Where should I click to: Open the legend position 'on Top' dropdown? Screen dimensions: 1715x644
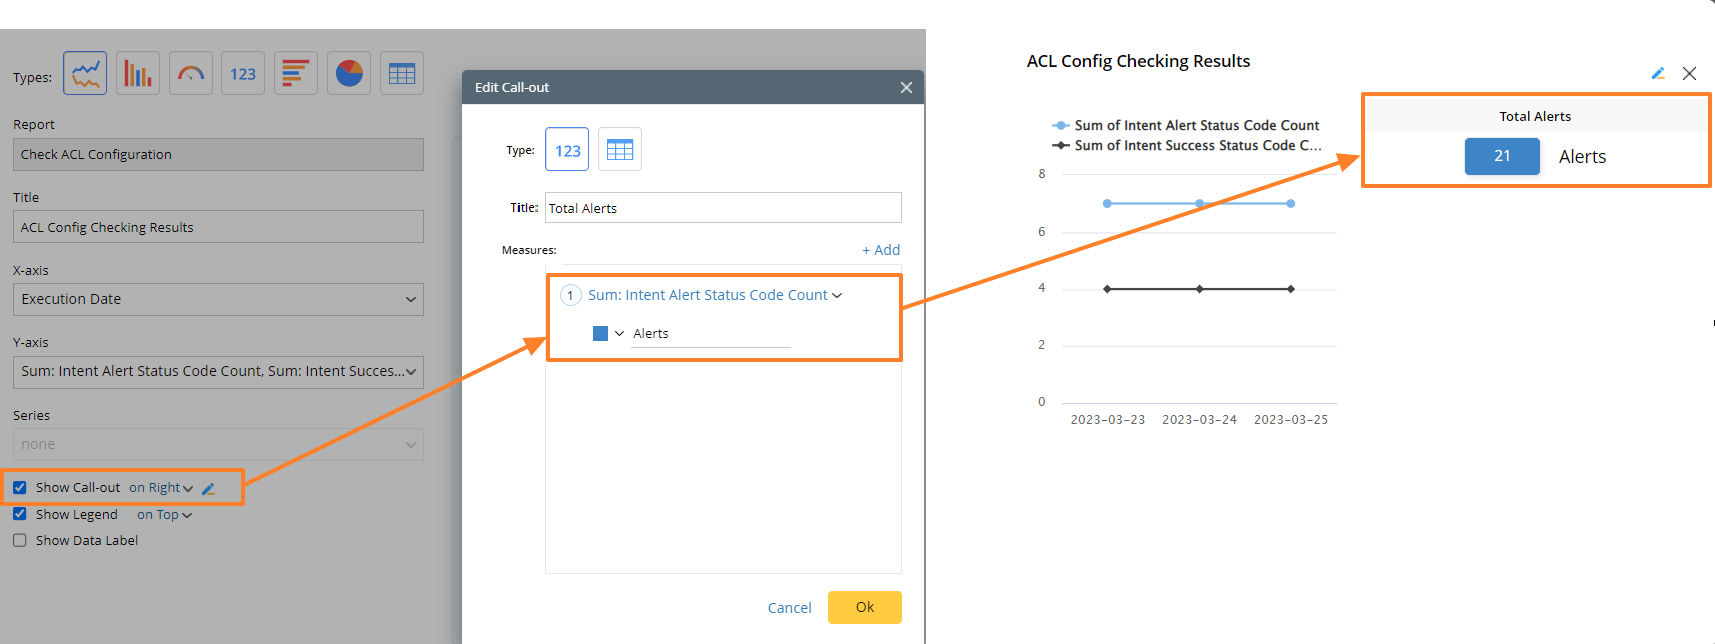coord(165,515)
